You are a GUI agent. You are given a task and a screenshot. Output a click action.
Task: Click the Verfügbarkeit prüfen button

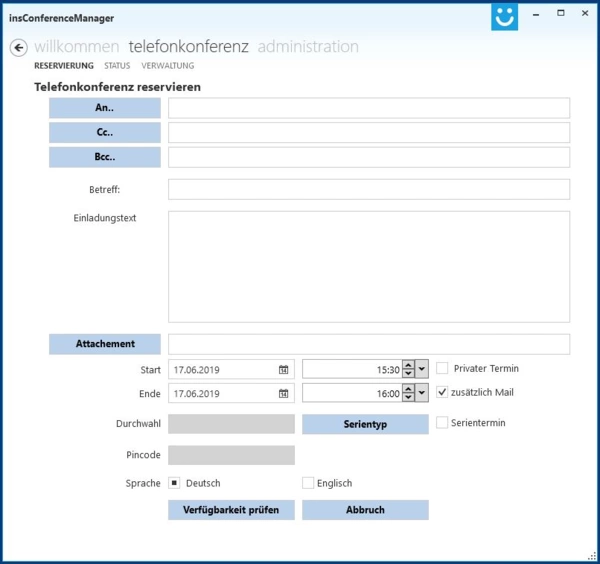click(x=231, y=510)
